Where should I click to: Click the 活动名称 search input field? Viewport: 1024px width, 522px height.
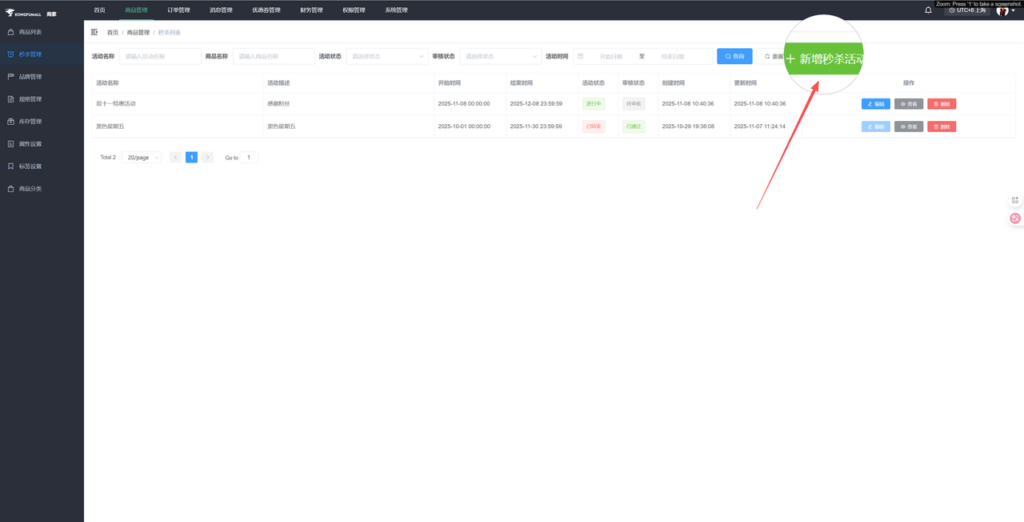[159, 56]
